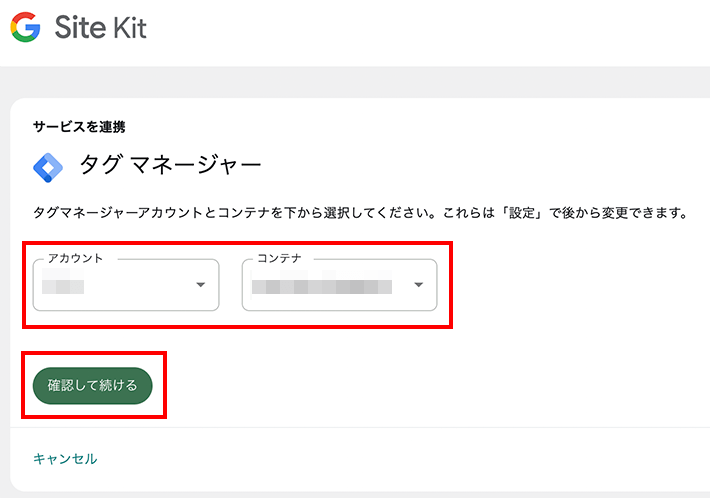The height and width of the screenshot is (498, 710).
Task: Click the divider line above キャンセル
Action: [x=360, y=427]
